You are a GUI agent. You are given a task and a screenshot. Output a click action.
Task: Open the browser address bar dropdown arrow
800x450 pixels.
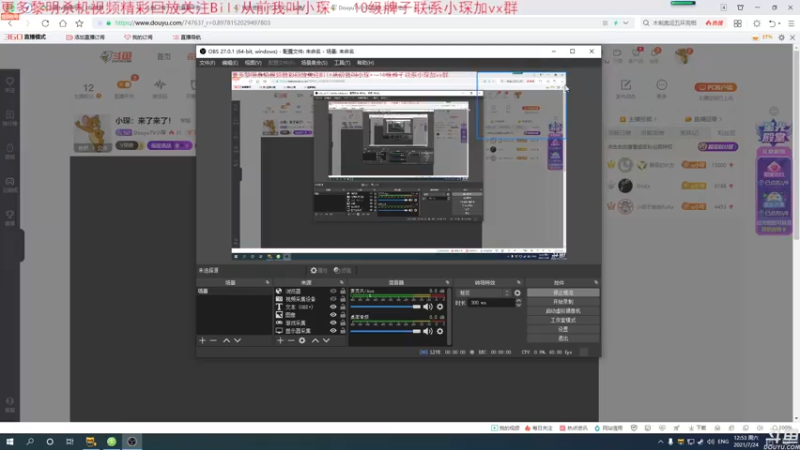tap(626, 23)
